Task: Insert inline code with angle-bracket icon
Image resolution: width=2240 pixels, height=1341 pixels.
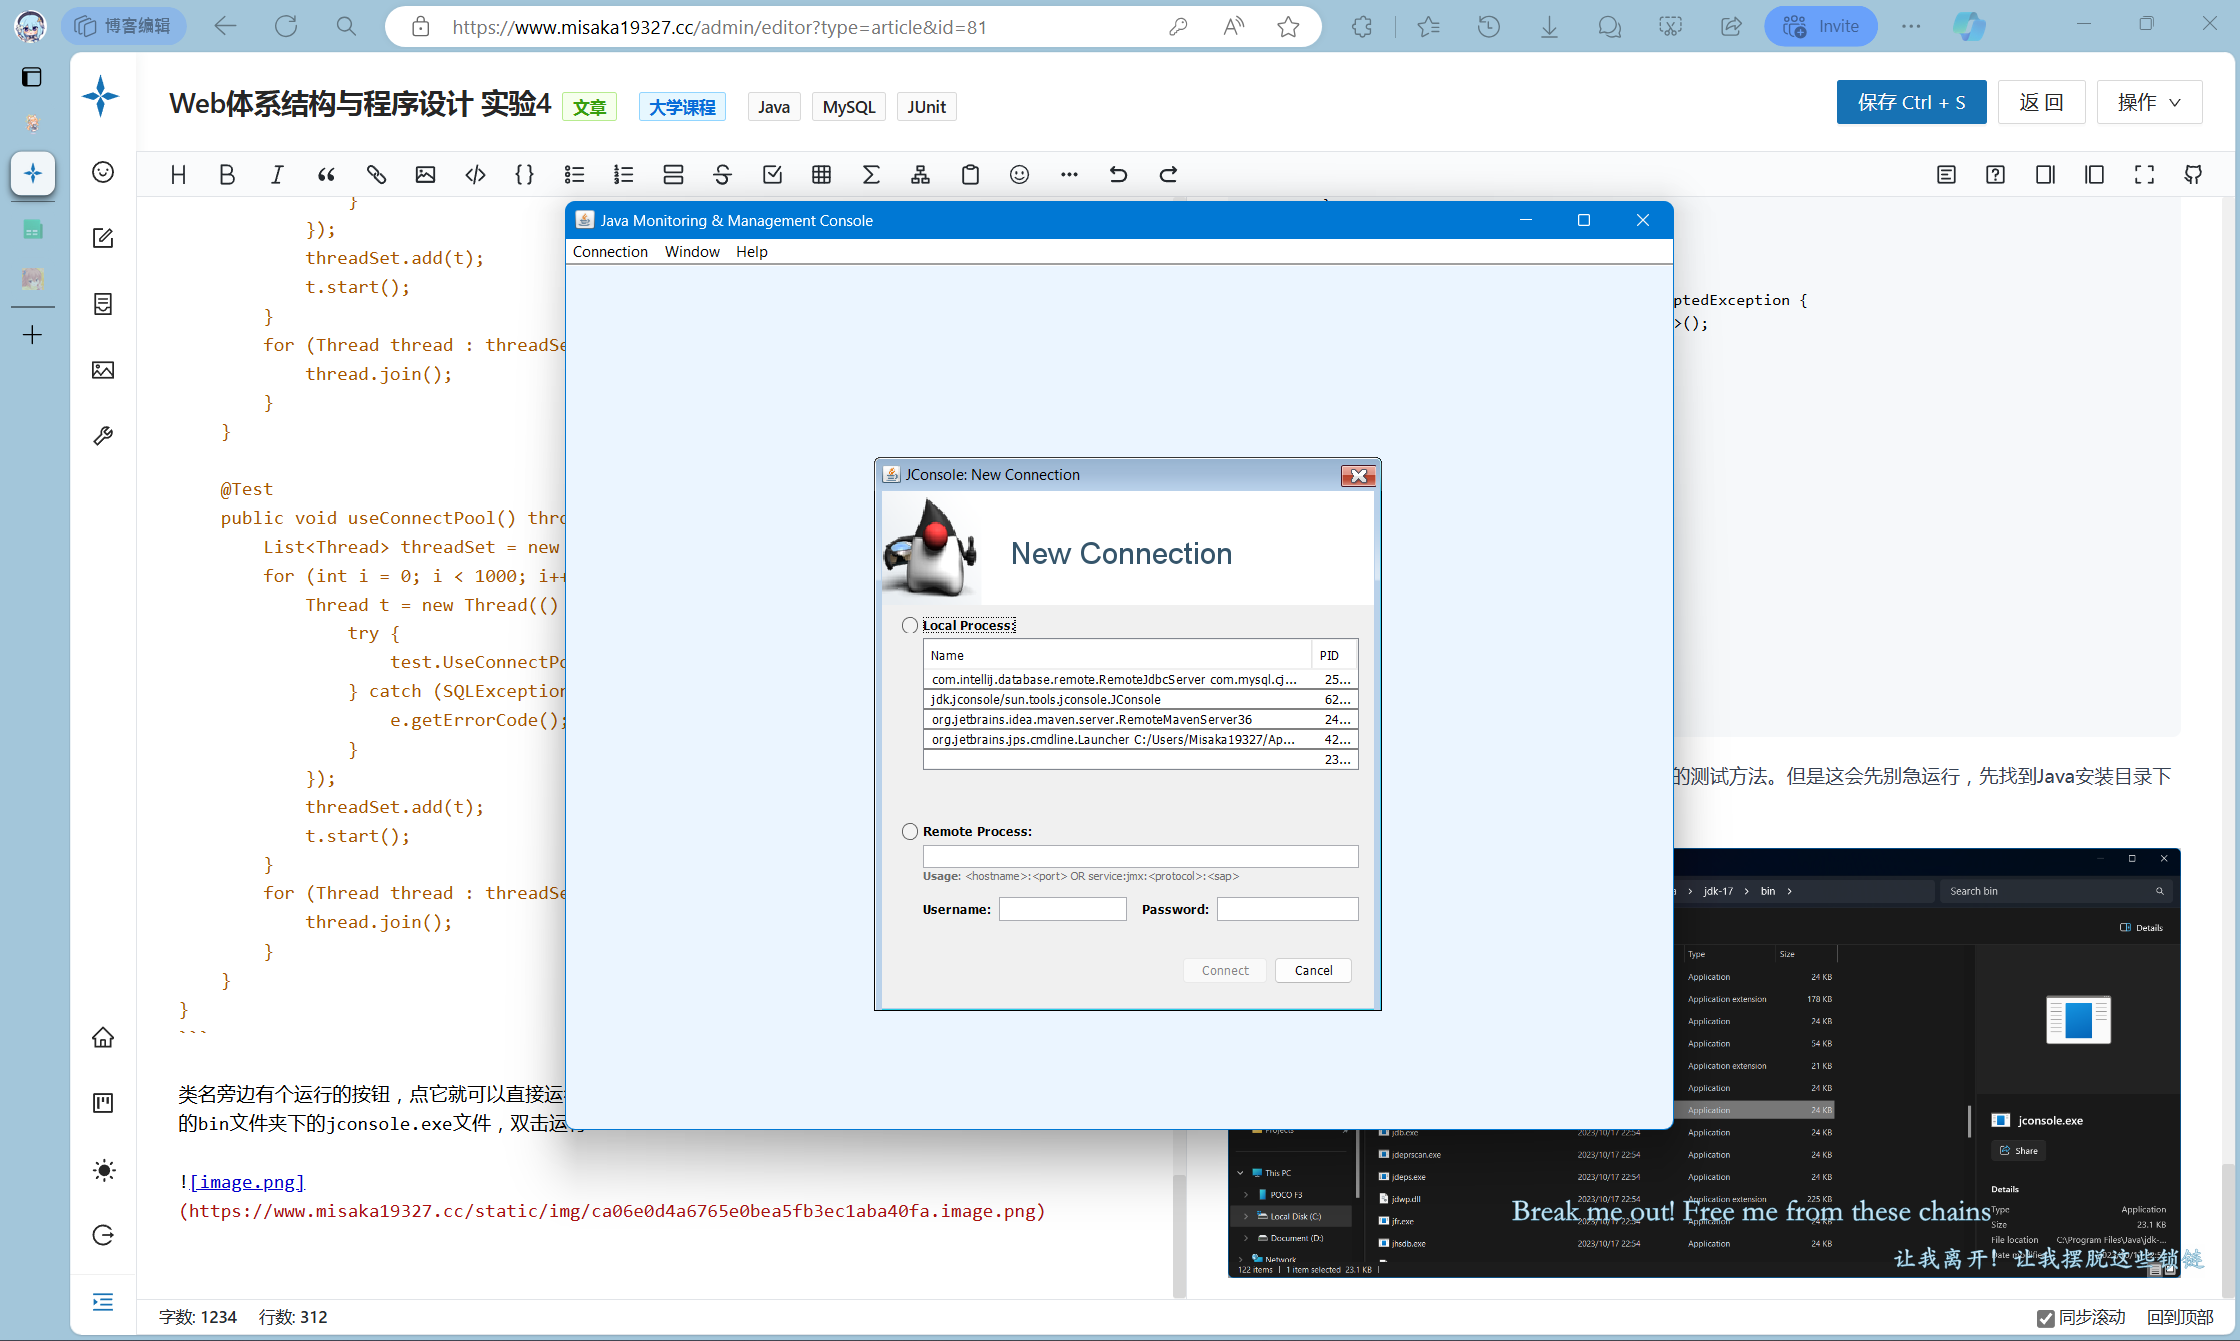Action: point(475,175)
